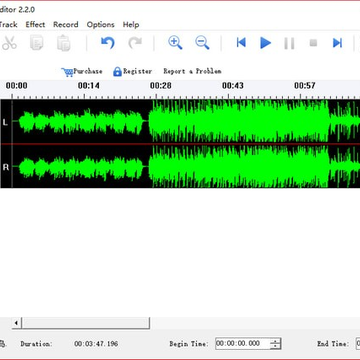The width and height of the screenshot is (360, 360).
Task: Click the Begin Time input field
Action: 242,344
